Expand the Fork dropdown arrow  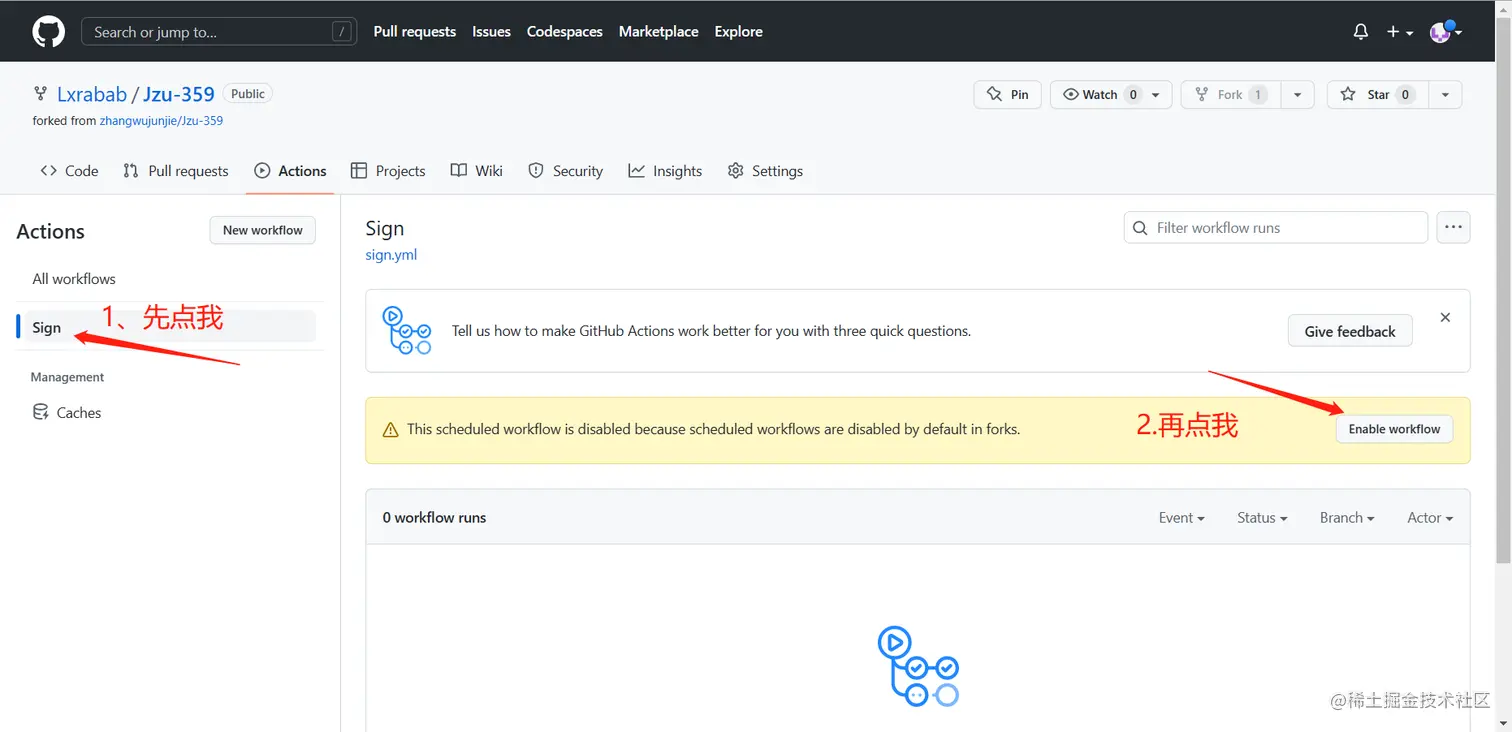click(x=1297, y=94)
